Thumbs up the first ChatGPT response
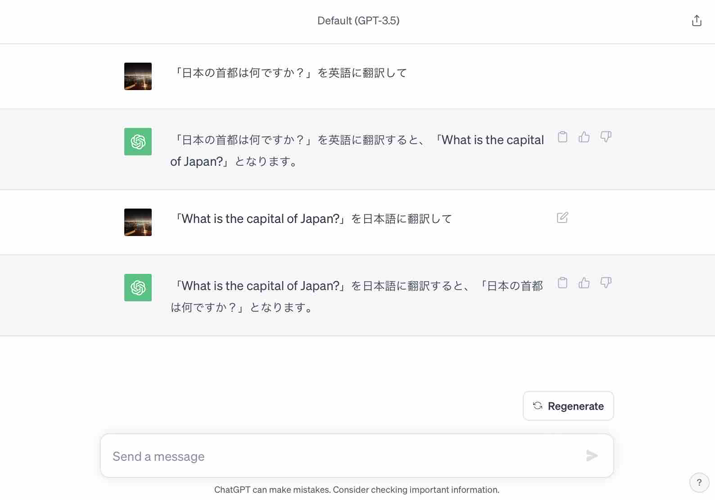 [x=584, y=137]
